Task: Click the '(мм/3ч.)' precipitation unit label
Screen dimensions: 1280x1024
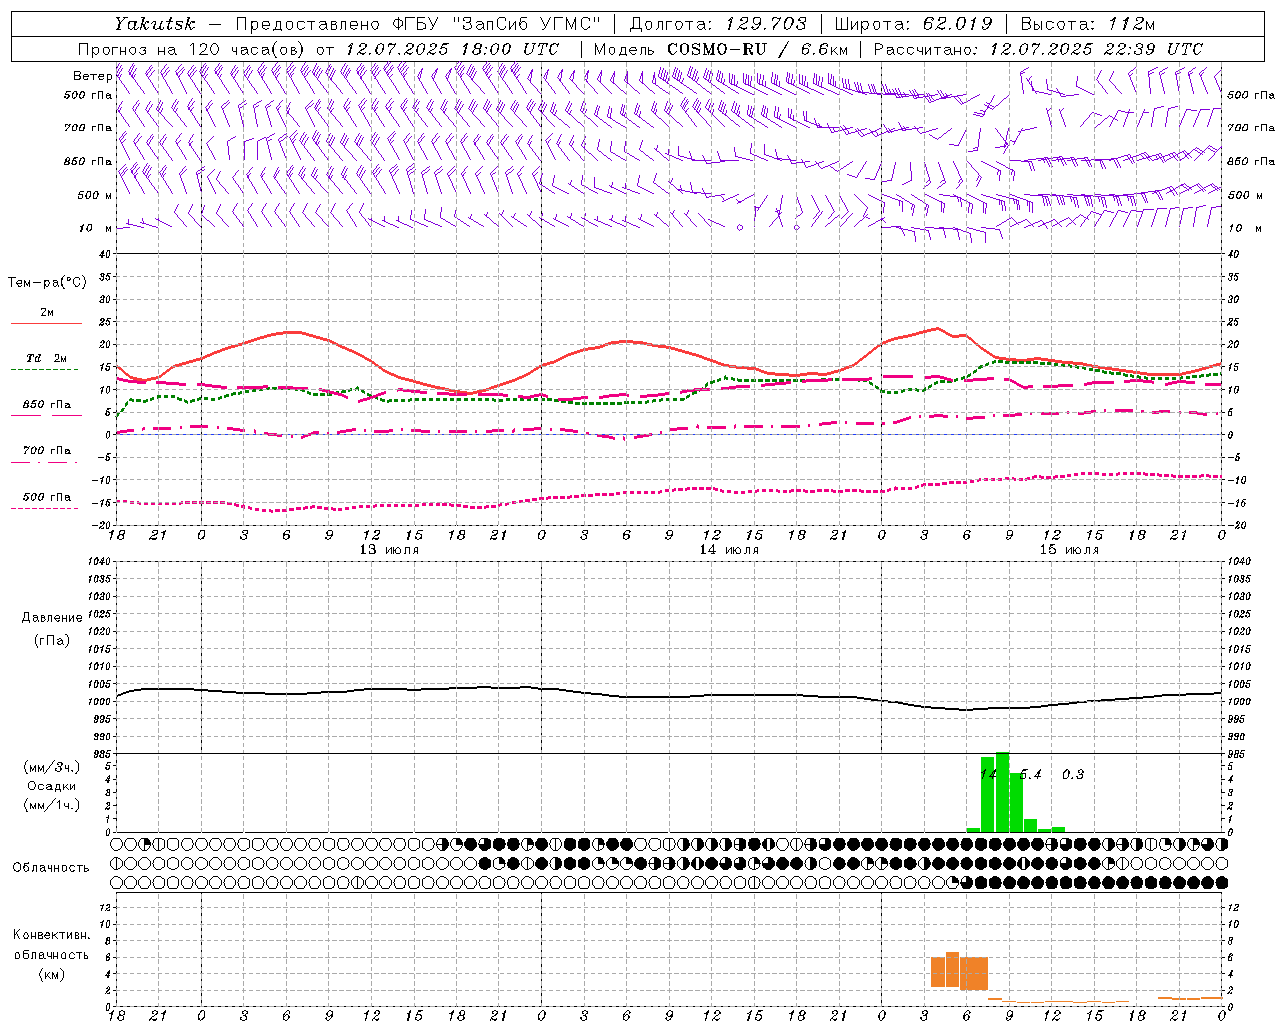Action: pyautogui.click(x=52, y=767)
